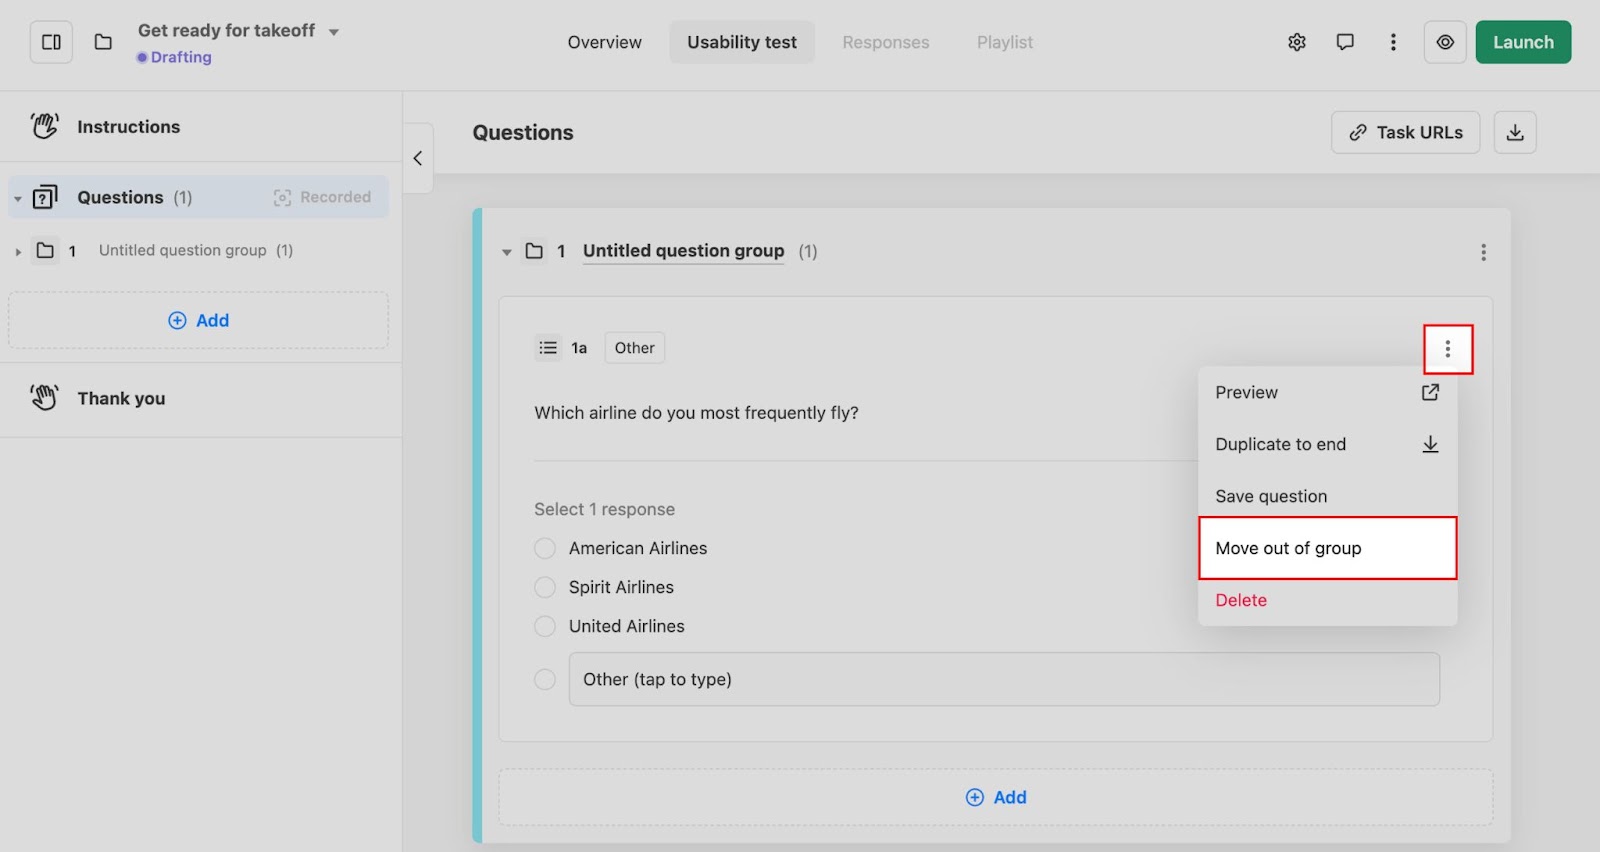This screenshot has width=1600, height=852.
Task: Open settings with the gear icon
Action: click(x=1297, y=42)
